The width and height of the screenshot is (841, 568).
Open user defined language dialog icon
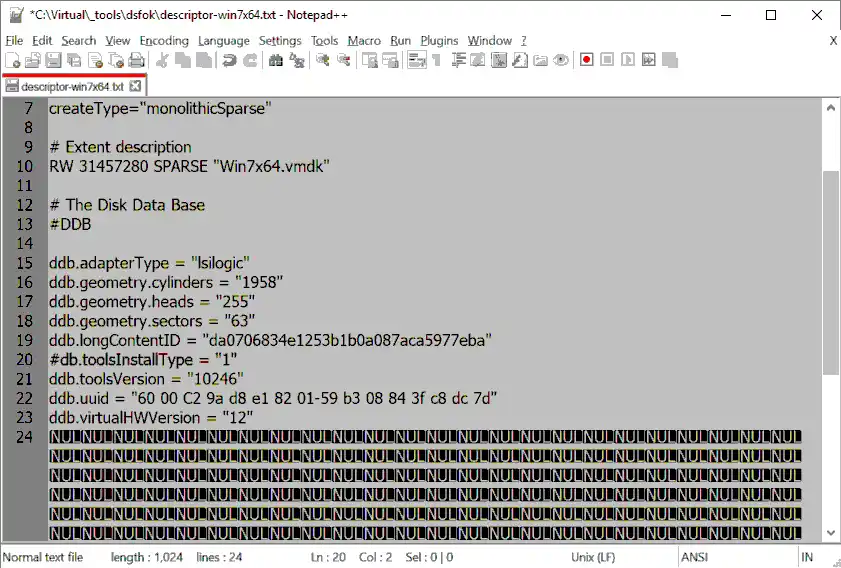(478, 60)
